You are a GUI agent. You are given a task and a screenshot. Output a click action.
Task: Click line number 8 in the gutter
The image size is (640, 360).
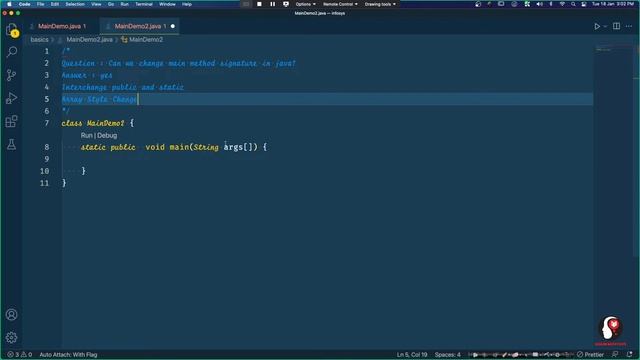pos(47,147)
